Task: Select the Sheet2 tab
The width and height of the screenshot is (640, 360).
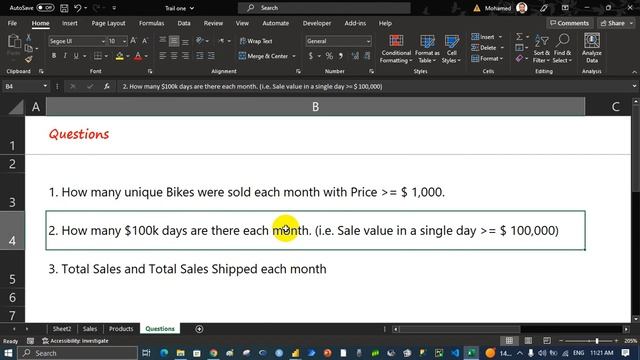Action: (x=62, y=329)
